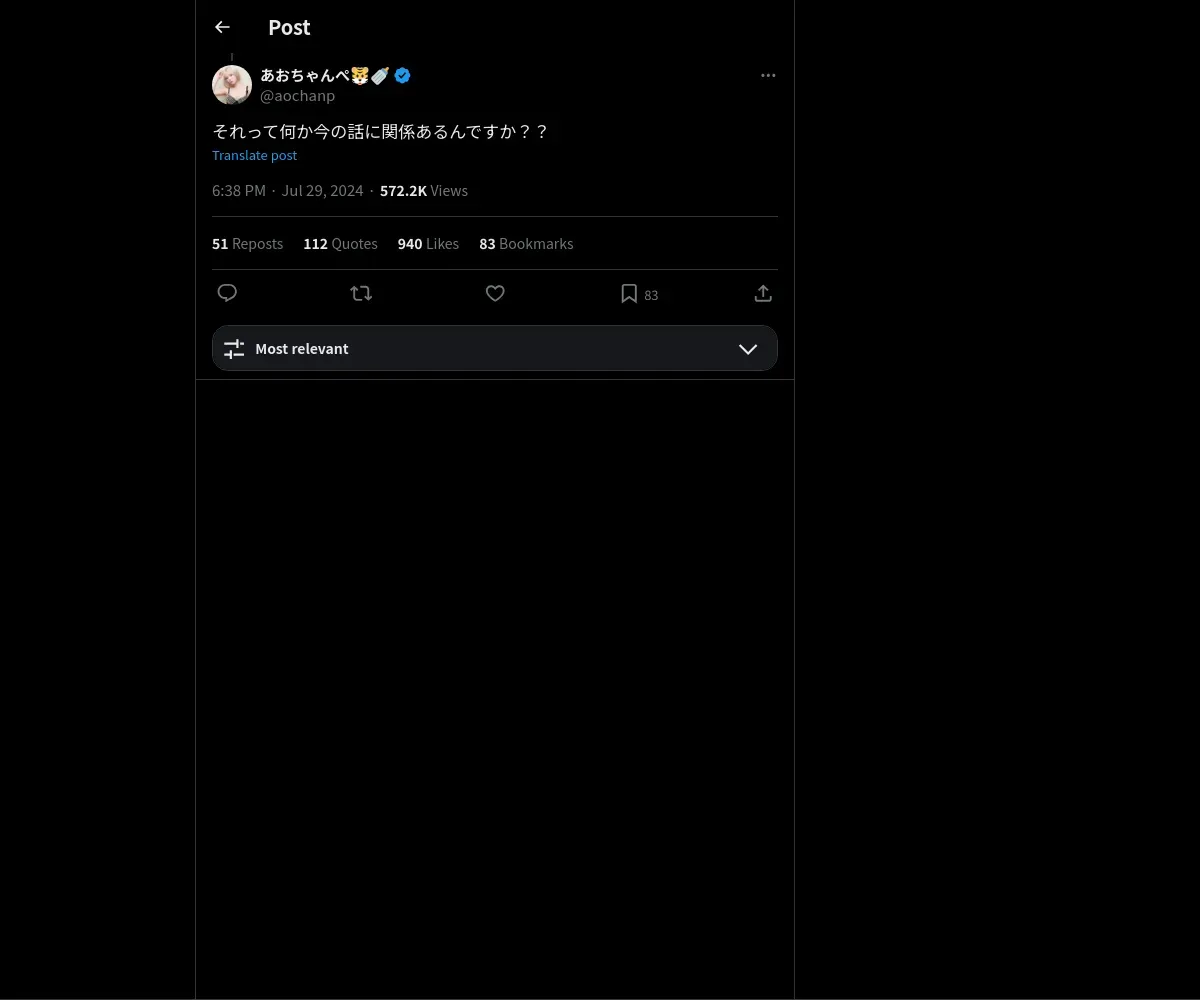View the 940 Likes list
Viewport: 1200px width, 1000px height.
(428, 244)
